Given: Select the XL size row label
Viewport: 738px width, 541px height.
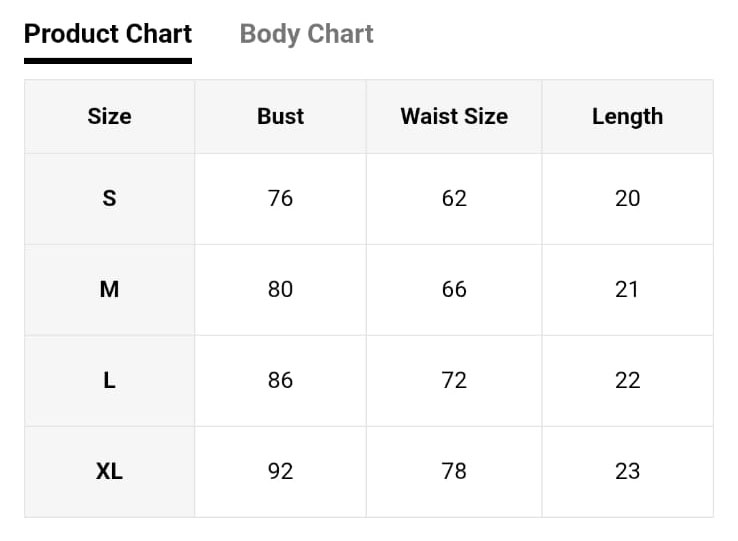Looking at the screenshot, I should (x=109, y=471).
